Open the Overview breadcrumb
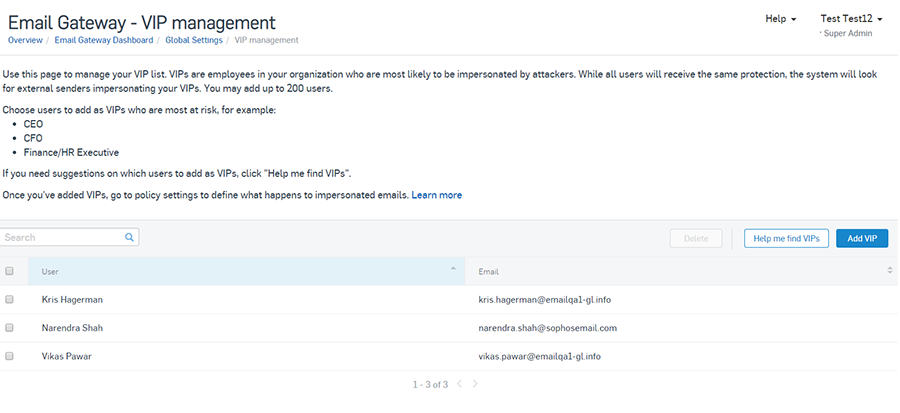The width and height of the screenshot is (900, 413). (25, 40)
